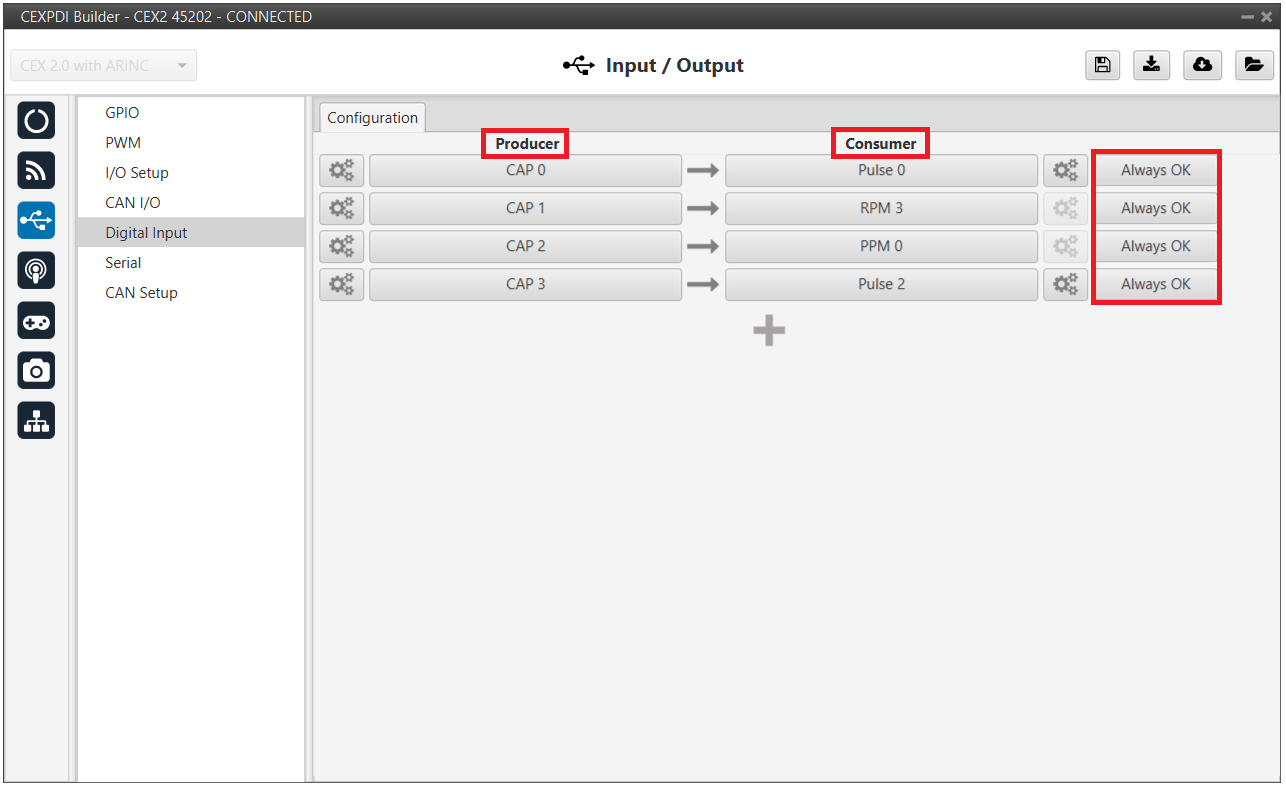This screenshot has width=1286, height=786.
Task: Open the joystick gamepad sidebar icon
Action: [36, 321]
